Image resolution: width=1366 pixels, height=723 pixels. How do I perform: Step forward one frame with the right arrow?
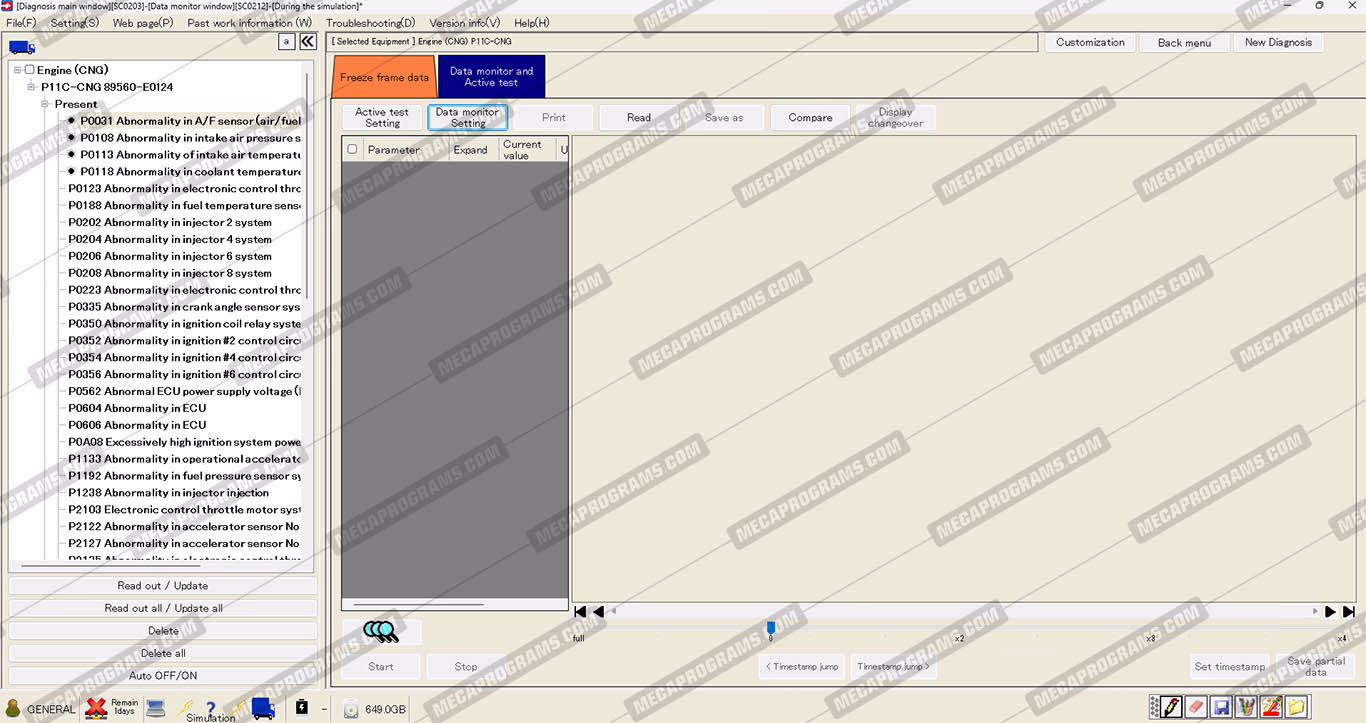pyautogui.click(x=1330, y=611)
